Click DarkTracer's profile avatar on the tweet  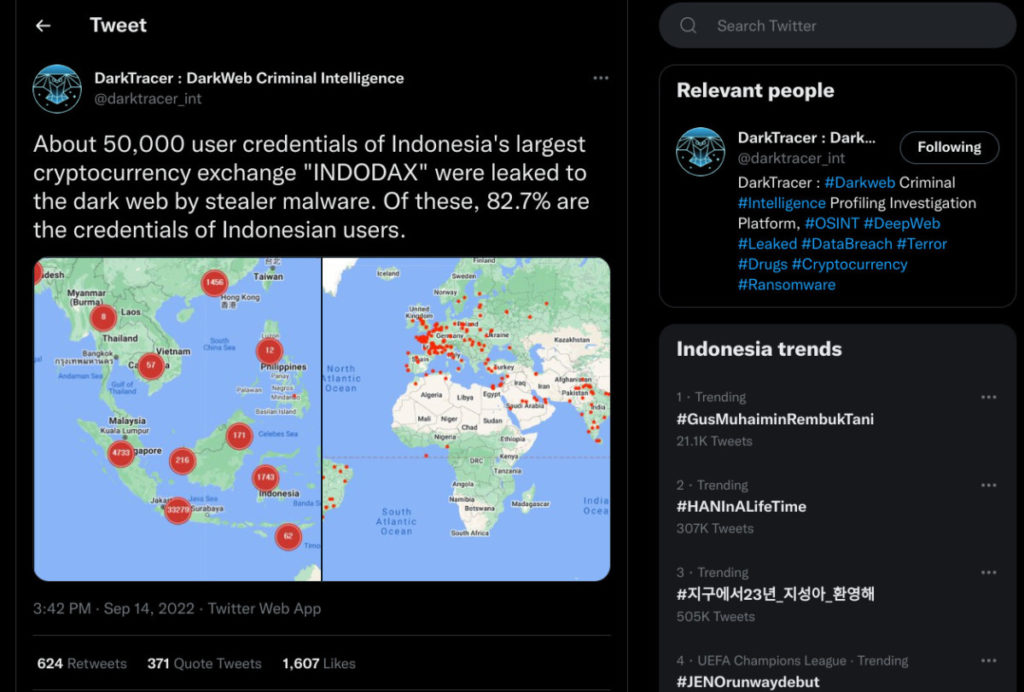point(58,88)
